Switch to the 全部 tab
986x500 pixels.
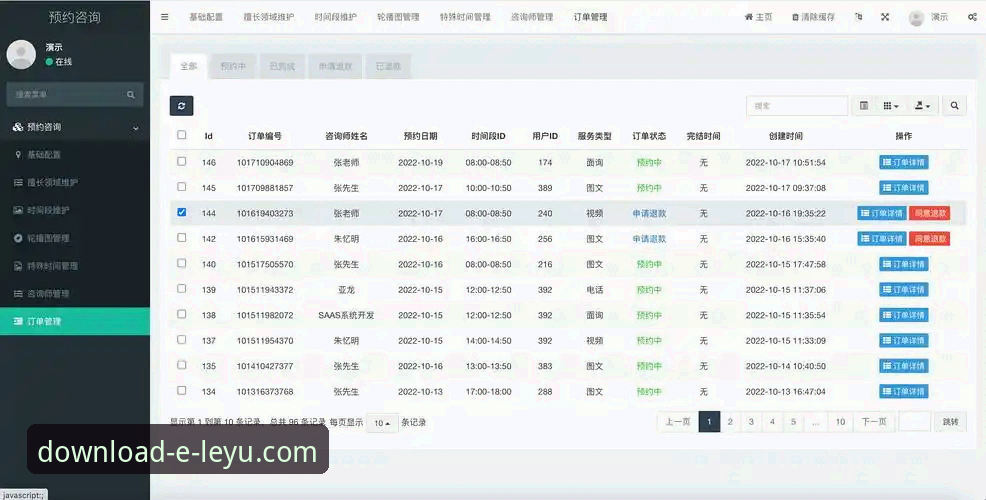tap(189, 66)
